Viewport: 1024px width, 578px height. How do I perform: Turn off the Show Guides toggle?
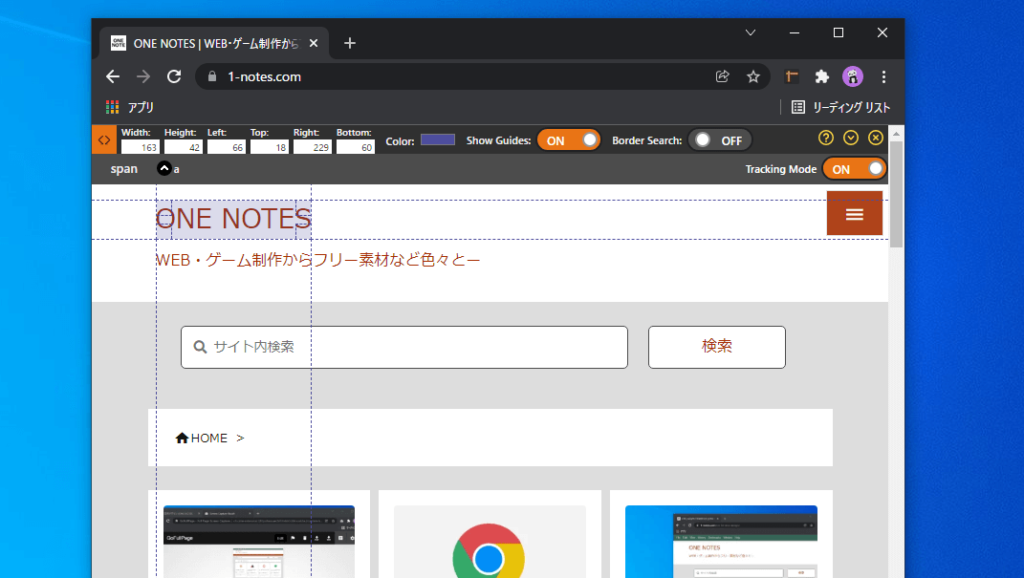tap(569, 139)
